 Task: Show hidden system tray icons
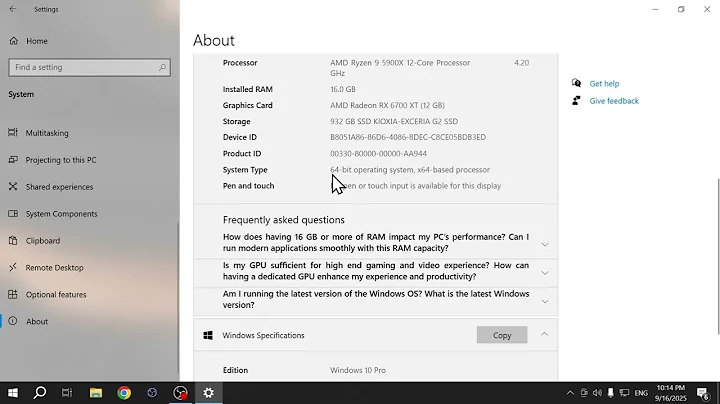coord(570,393)
